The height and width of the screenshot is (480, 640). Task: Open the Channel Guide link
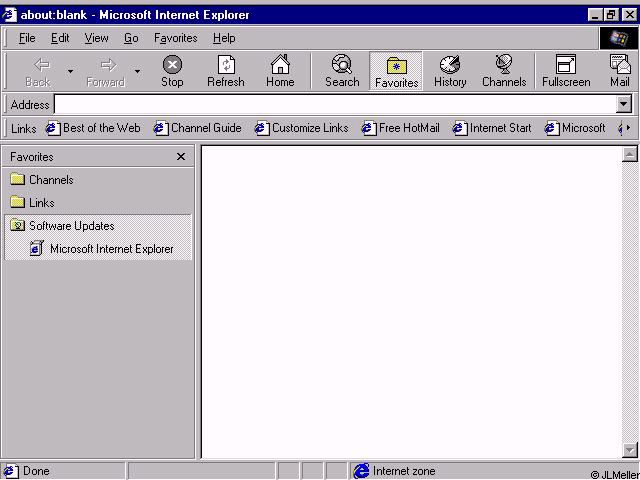(198, 128)
